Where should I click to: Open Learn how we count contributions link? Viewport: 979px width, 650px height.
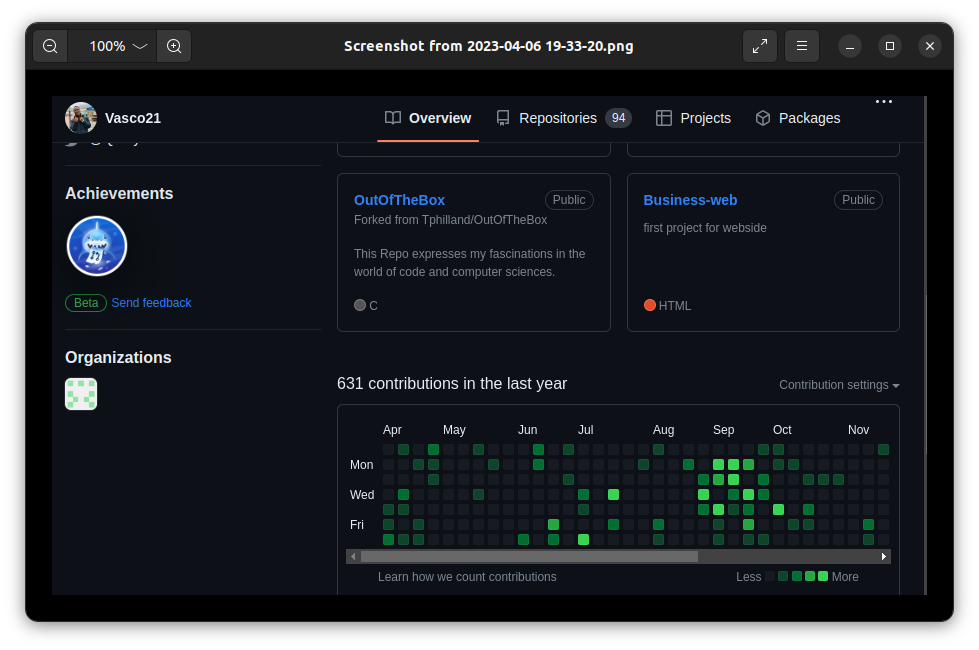[x=467, y=577]
